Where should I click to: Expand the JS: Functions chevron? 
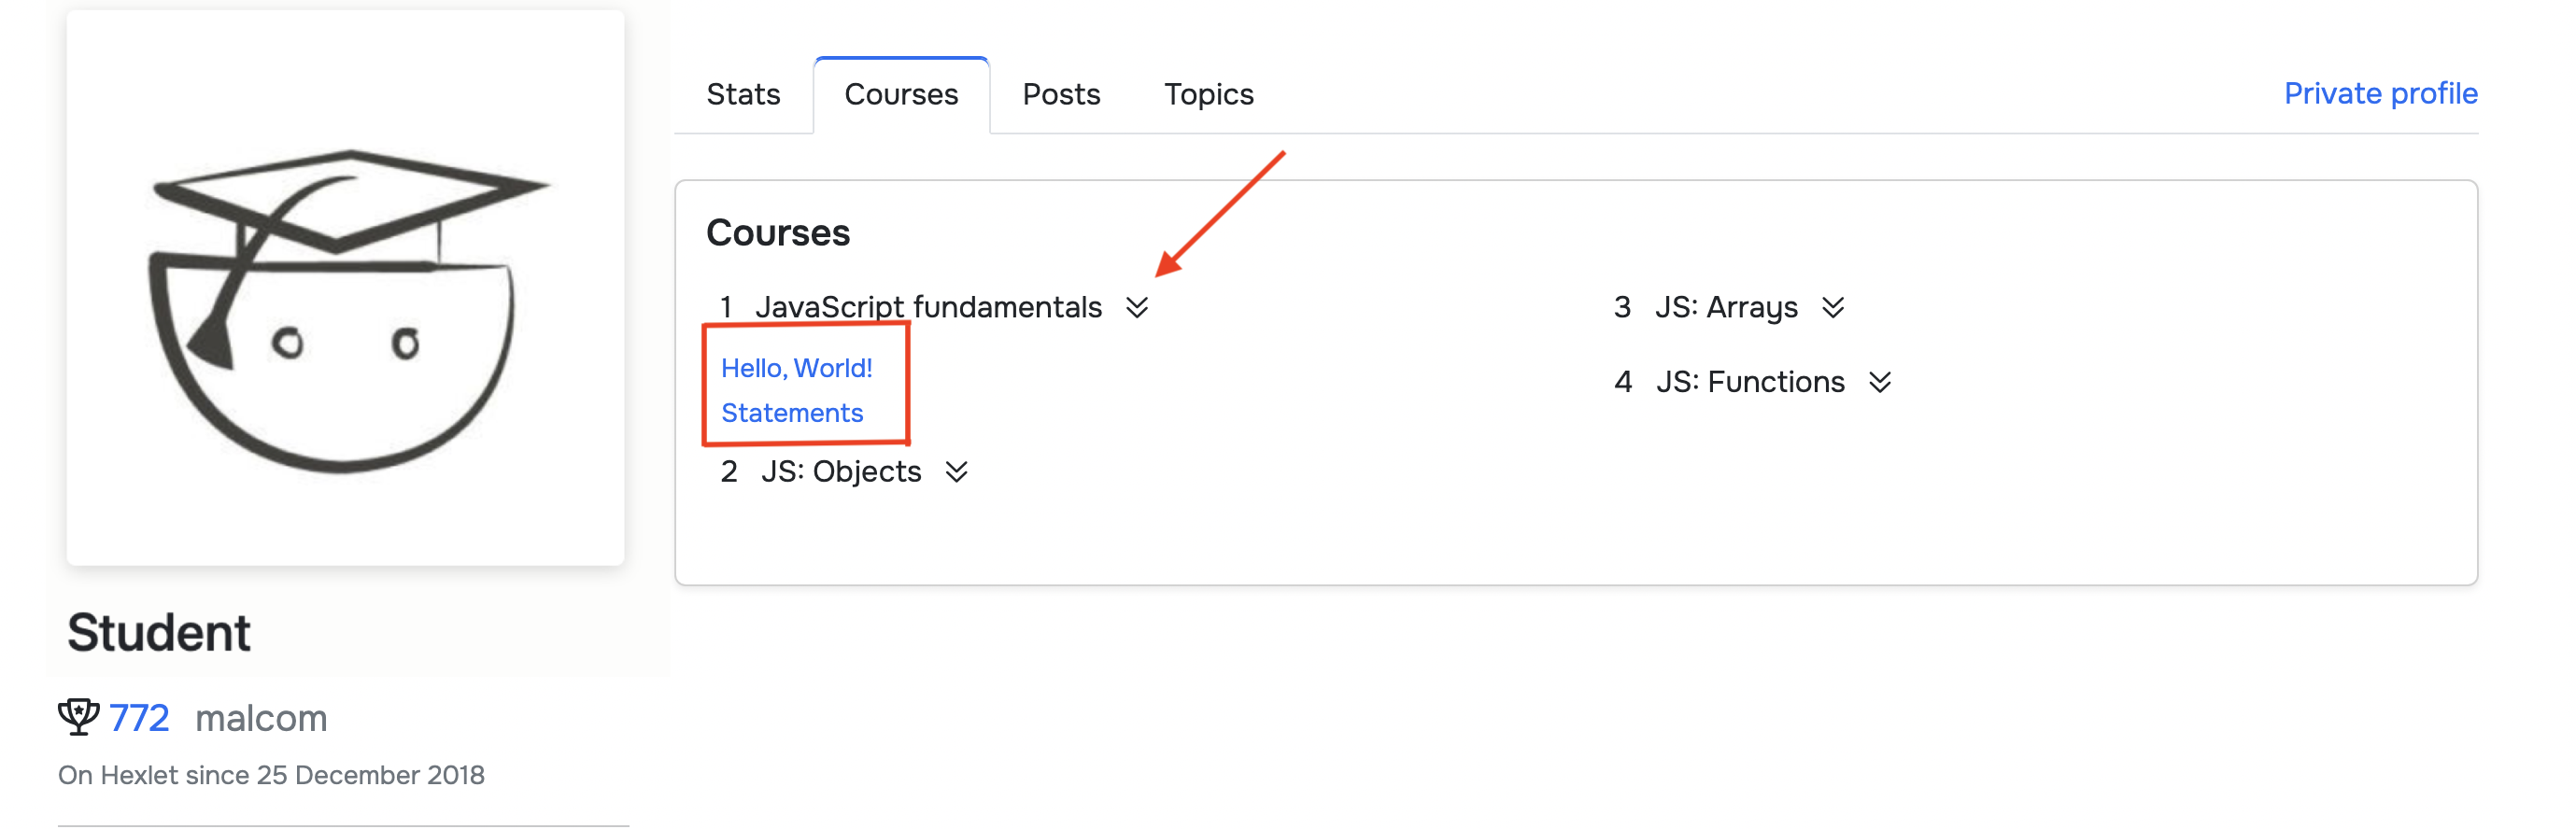click(x=1880, y=382)
